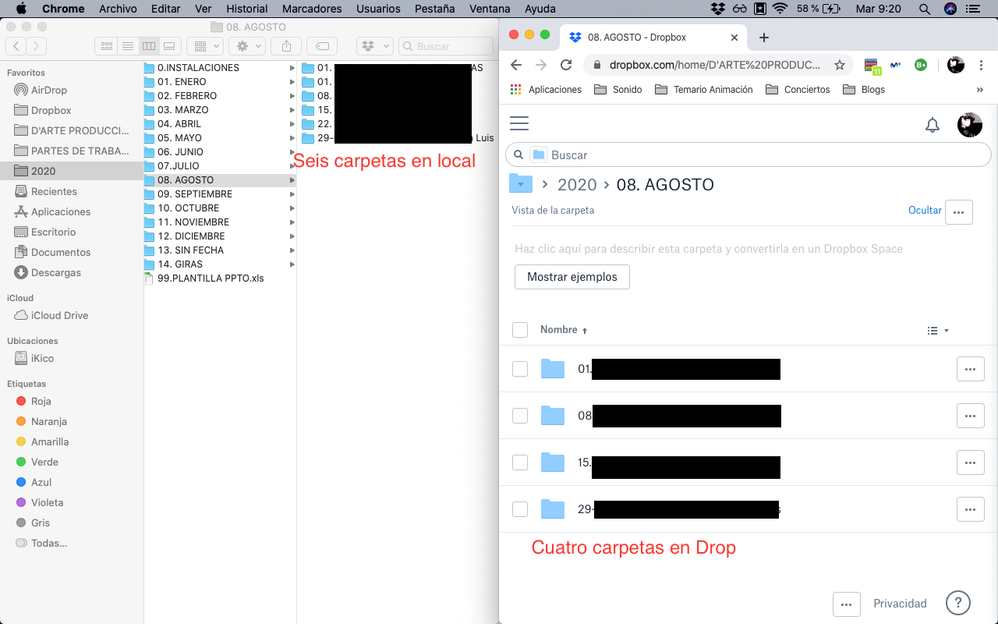Open the Marcadores menu

[312, 9]
